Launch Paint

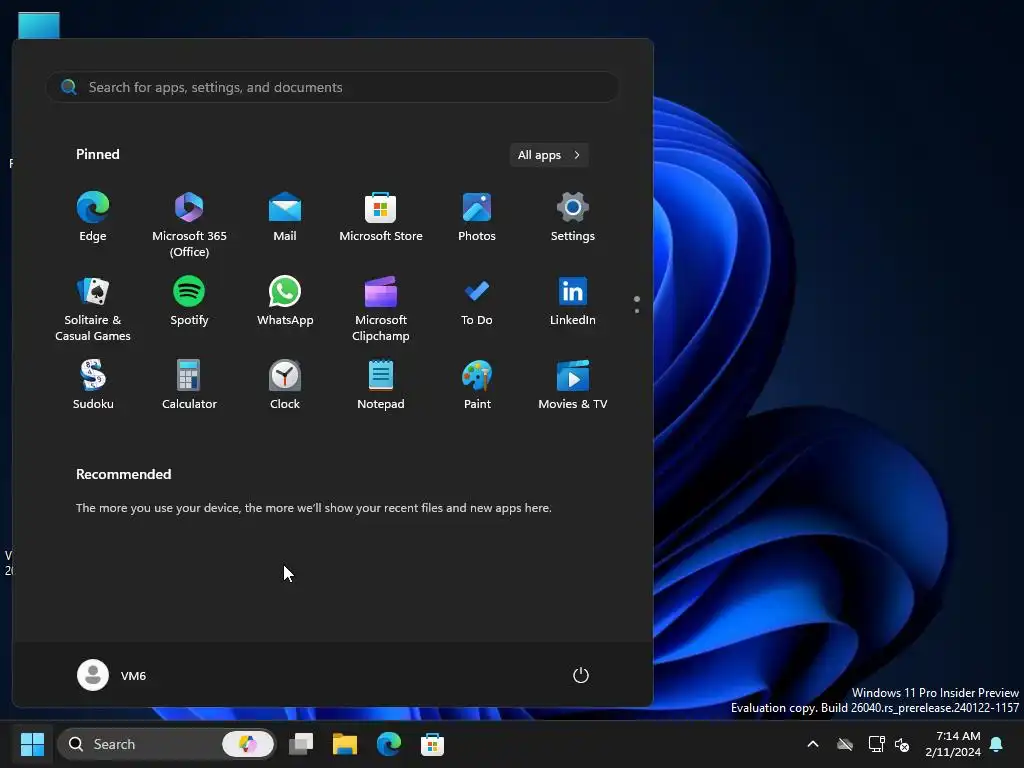[477, 385]
